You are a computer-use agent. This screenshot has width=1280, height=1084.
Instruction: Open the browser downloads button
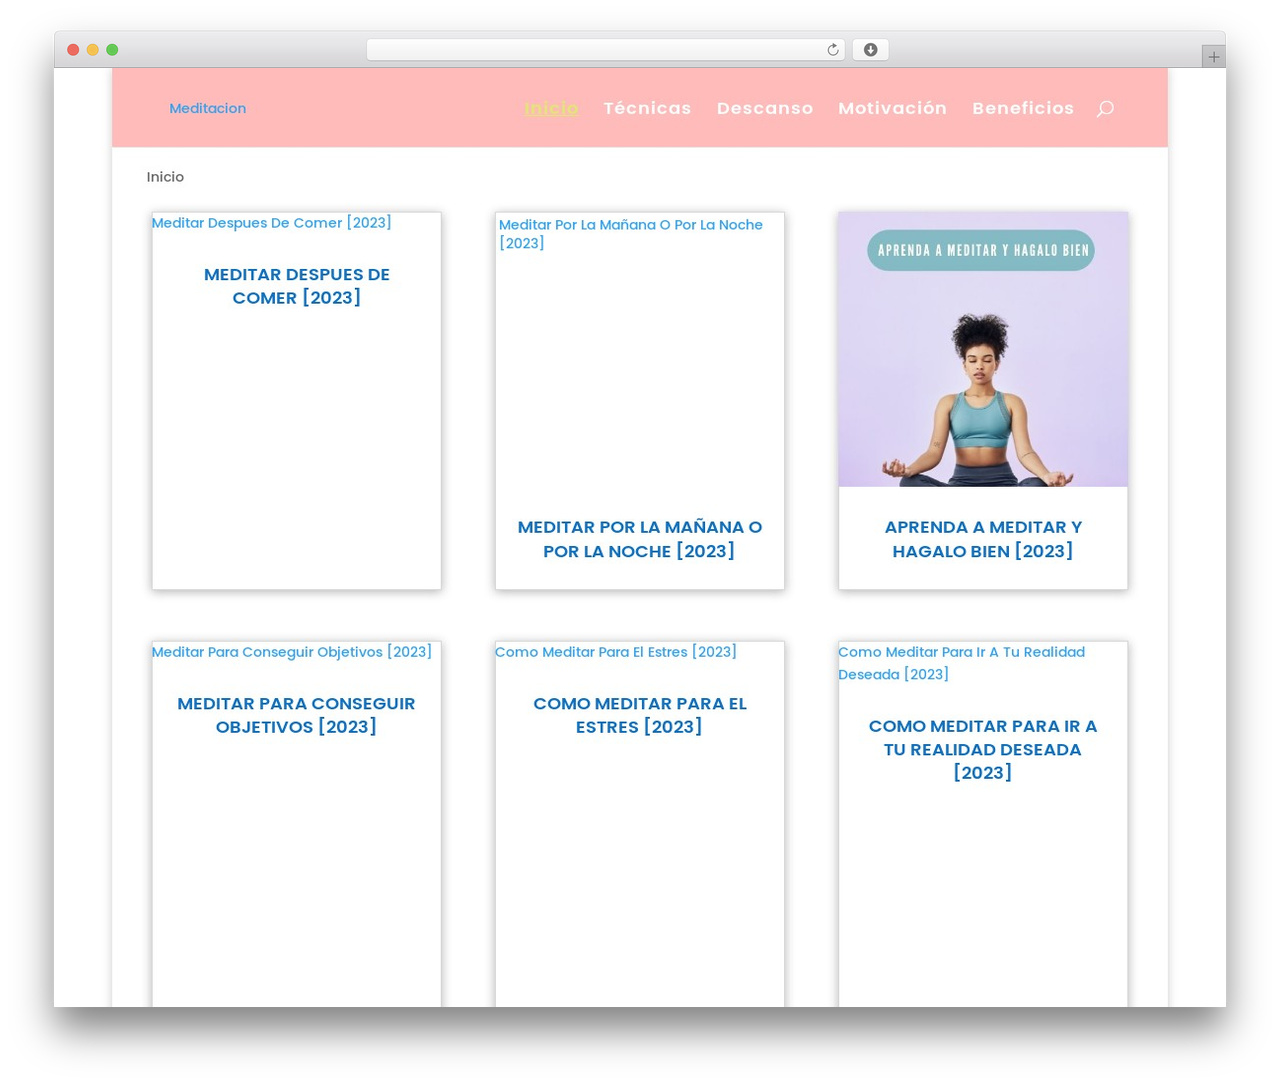point(870,50)
